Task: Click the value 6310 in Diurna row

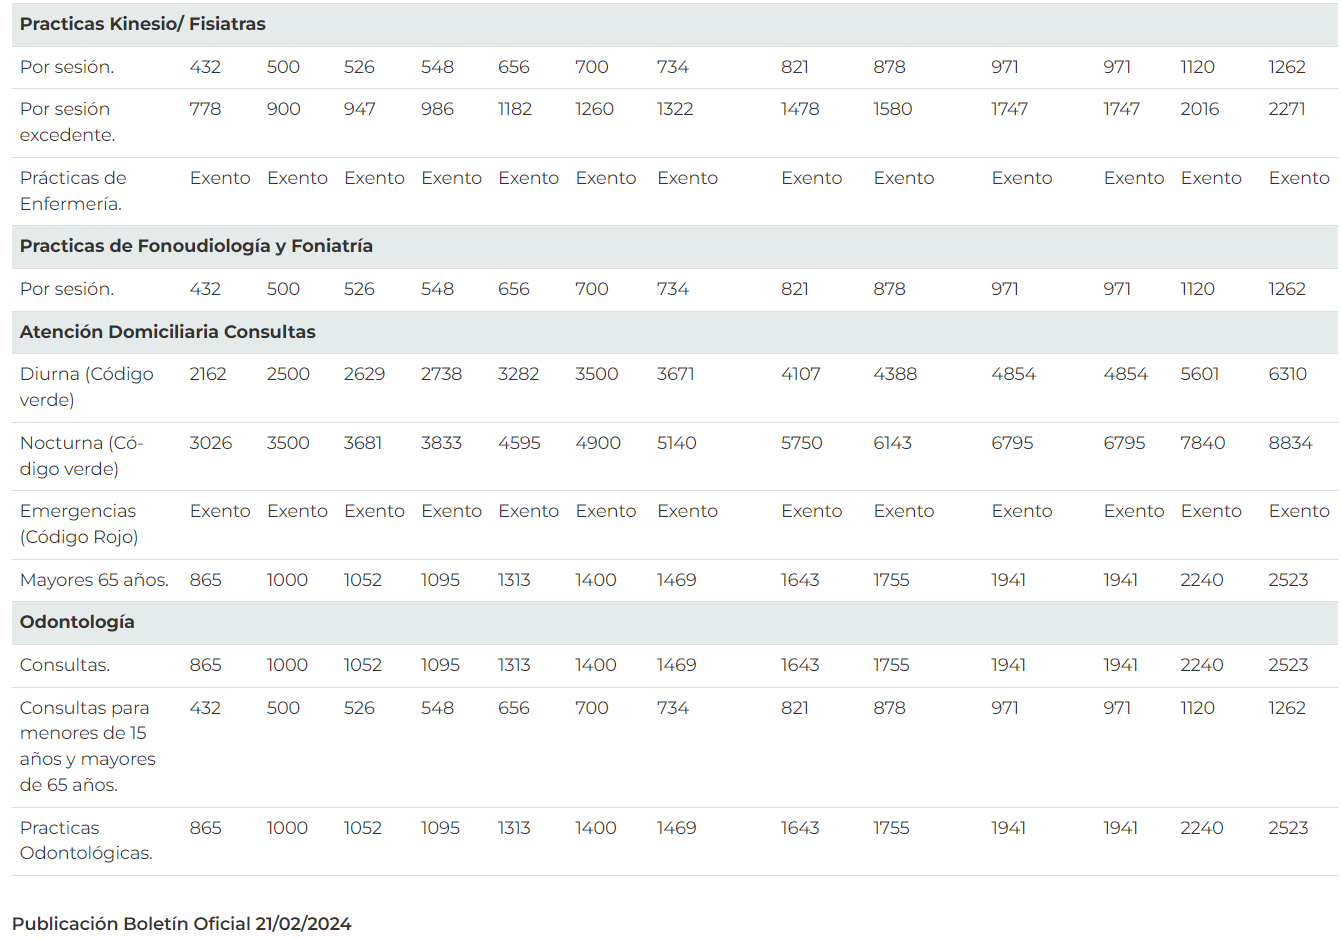Action: click(1288, 374)
